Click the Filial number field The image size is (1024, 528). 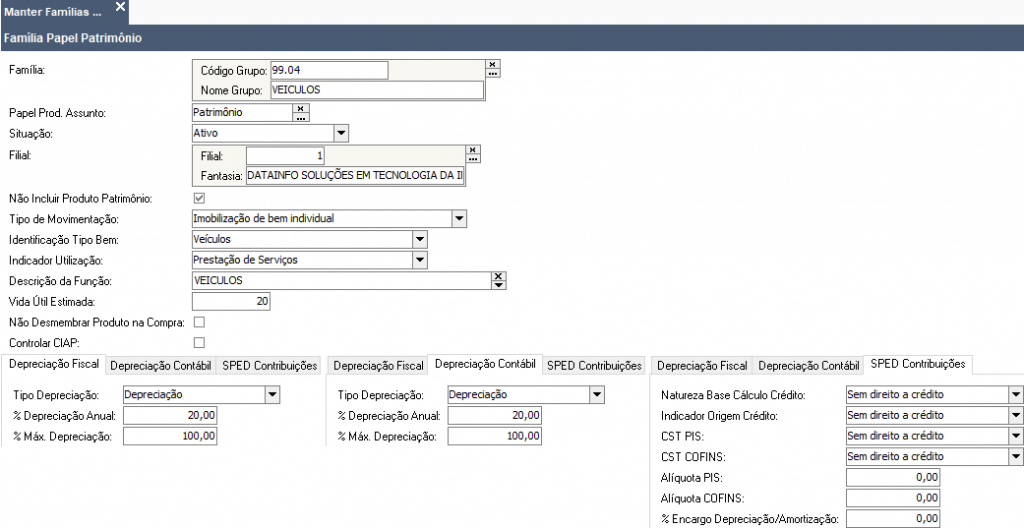[285, 156]
